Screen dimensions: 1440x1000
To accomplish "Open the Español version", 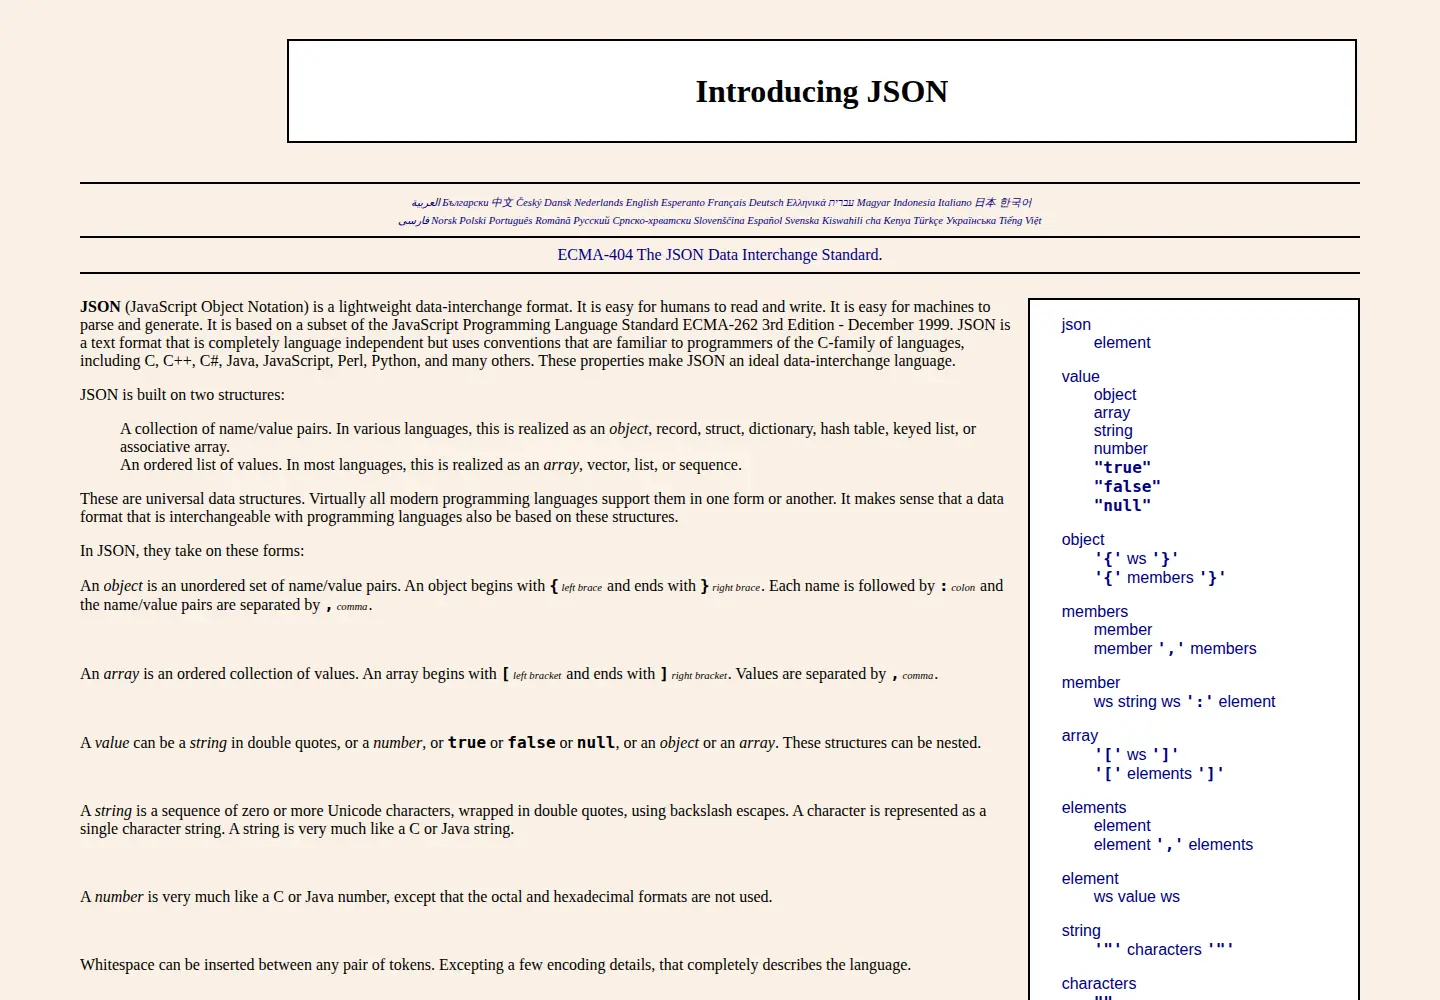I will click(764, 220).
